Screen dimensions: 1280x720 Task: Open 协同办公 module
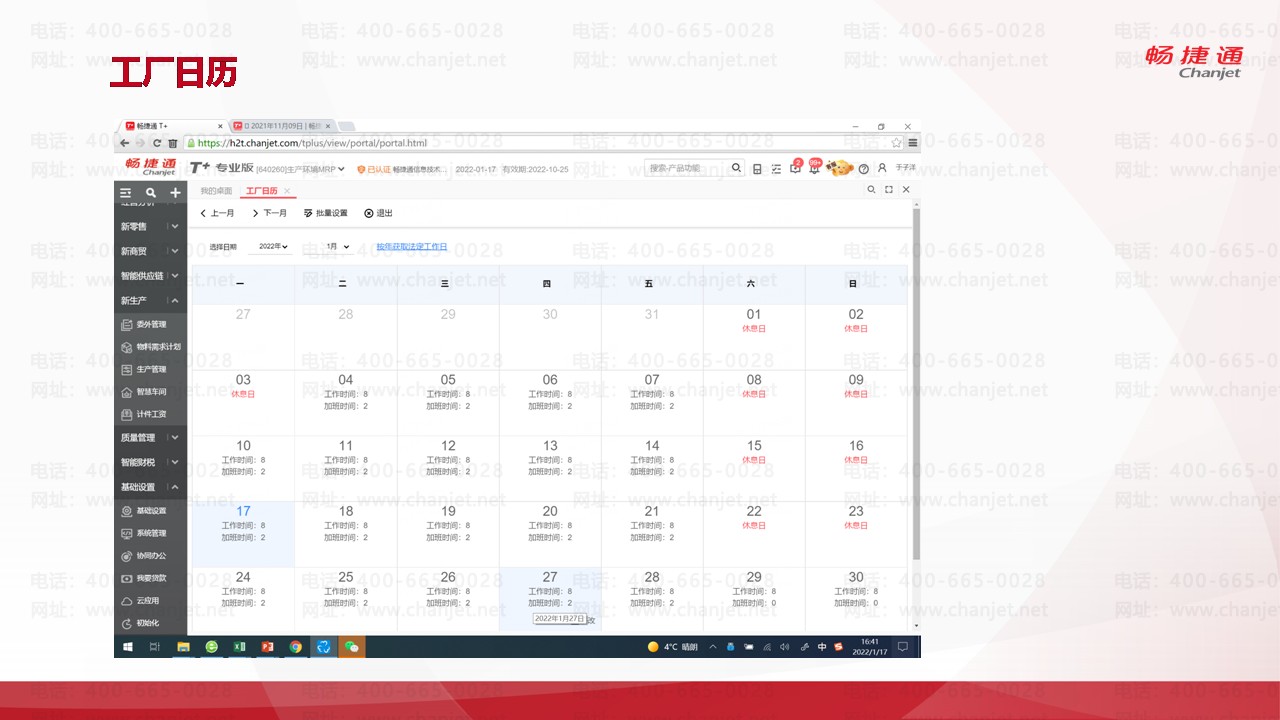click(150, 556)
